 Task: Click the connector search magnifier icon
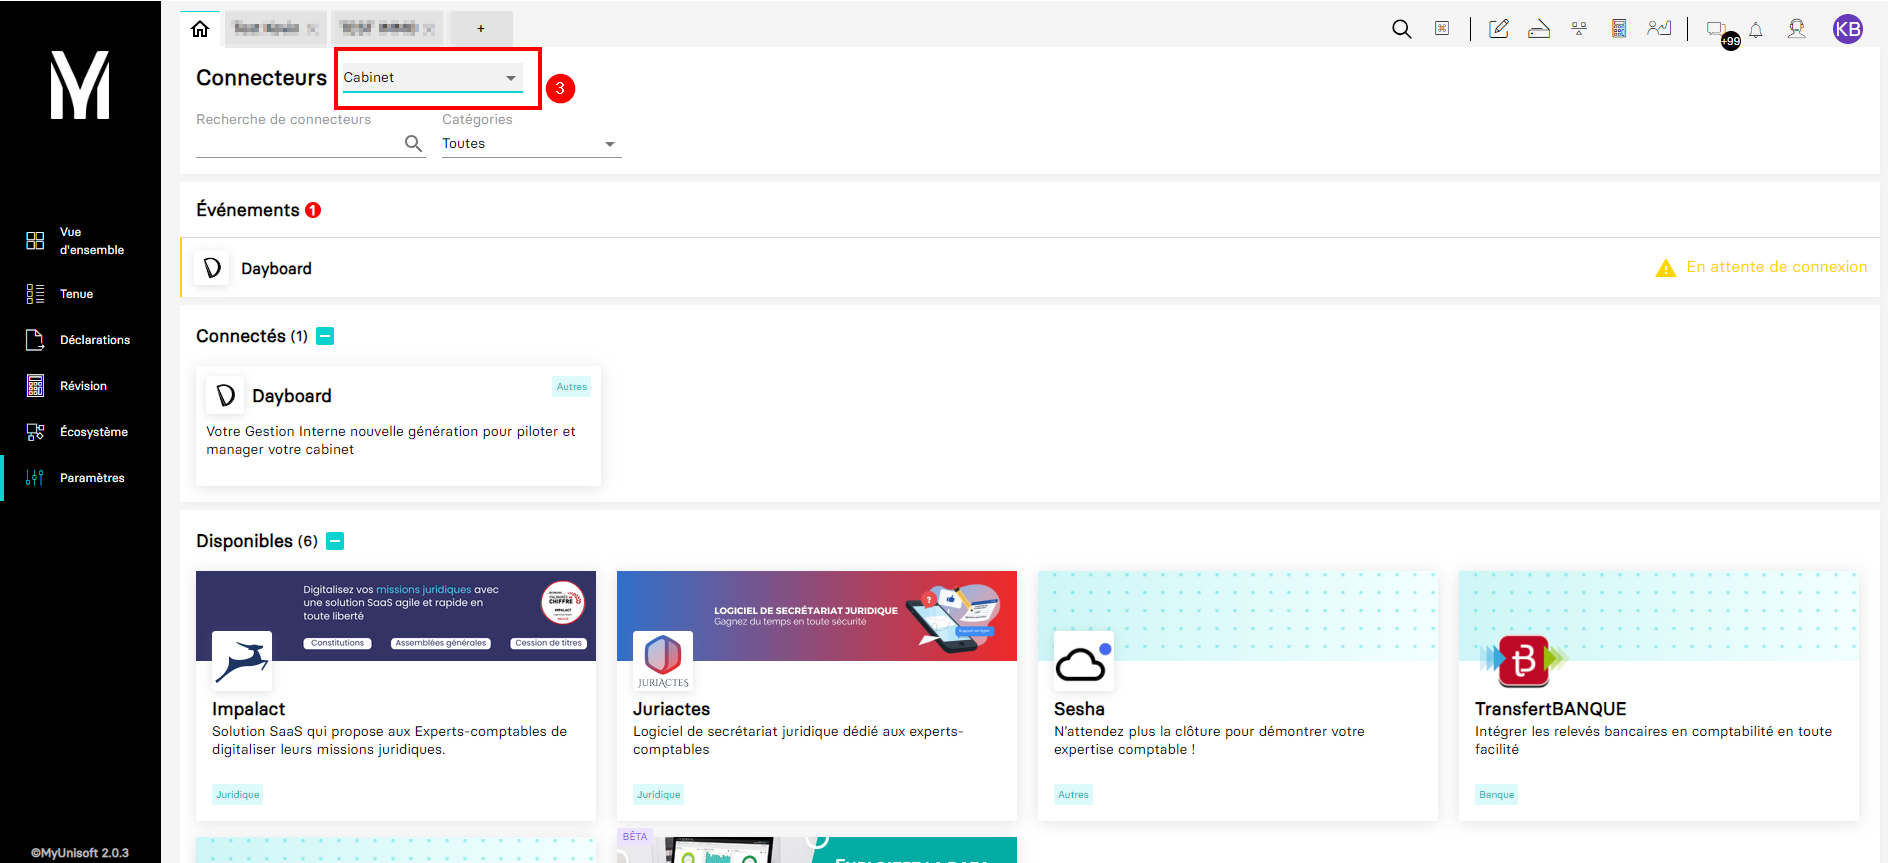(413, 144)
